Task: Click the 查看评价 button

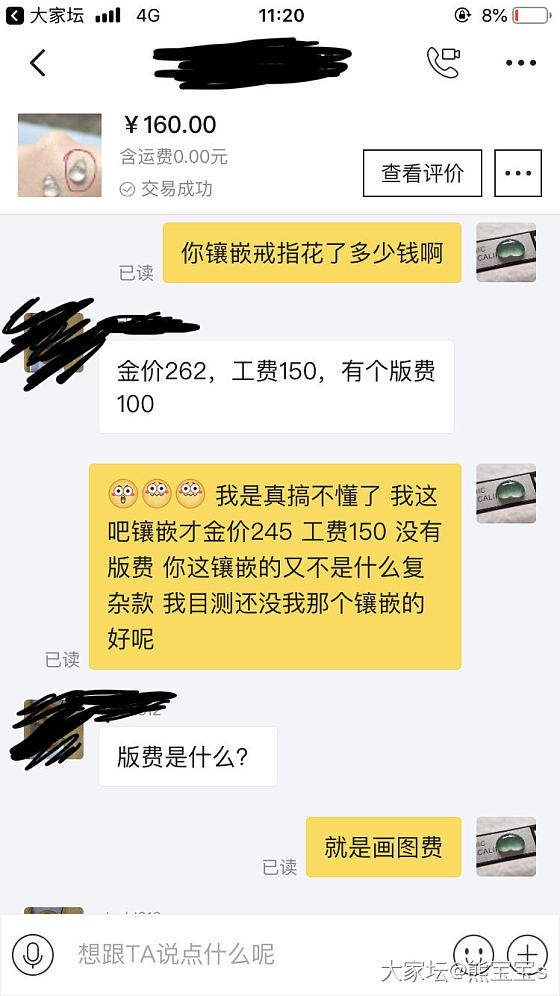Action: coord(422,173)
